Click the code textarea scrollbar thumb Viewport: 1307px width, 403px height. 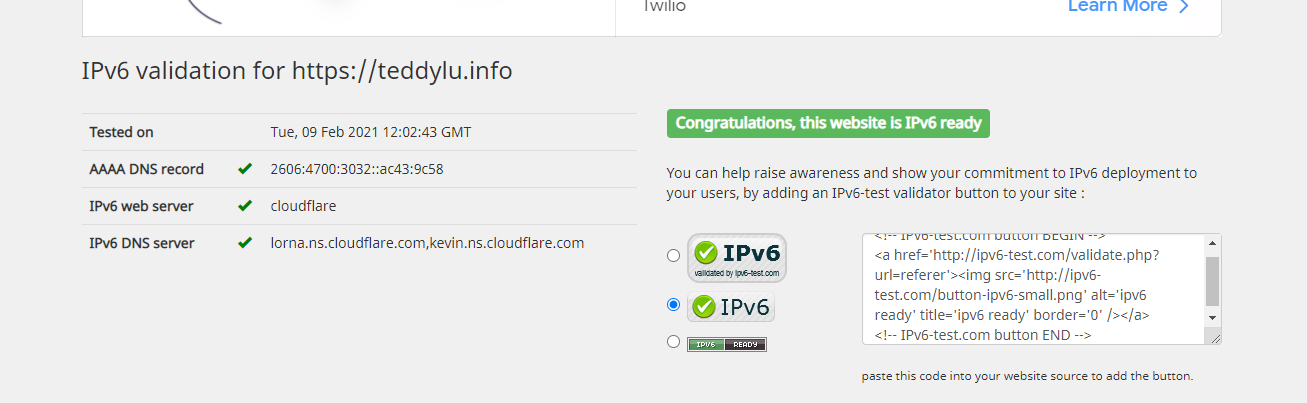click(x=1213, y=281)
